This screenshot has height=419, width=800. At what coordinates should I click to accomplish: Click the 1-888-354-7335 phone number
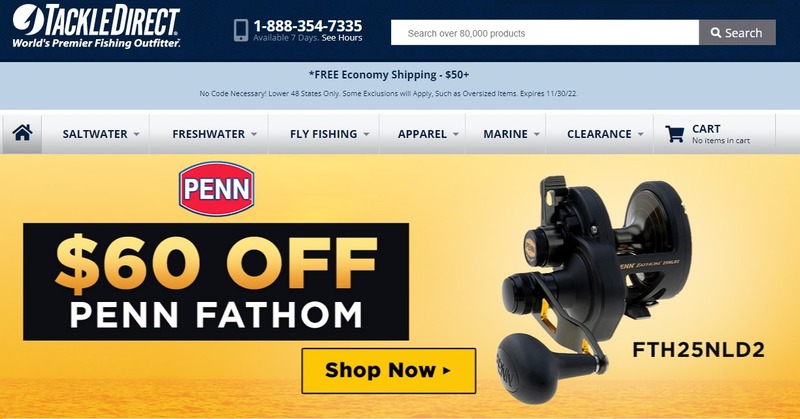coord(308,26)
